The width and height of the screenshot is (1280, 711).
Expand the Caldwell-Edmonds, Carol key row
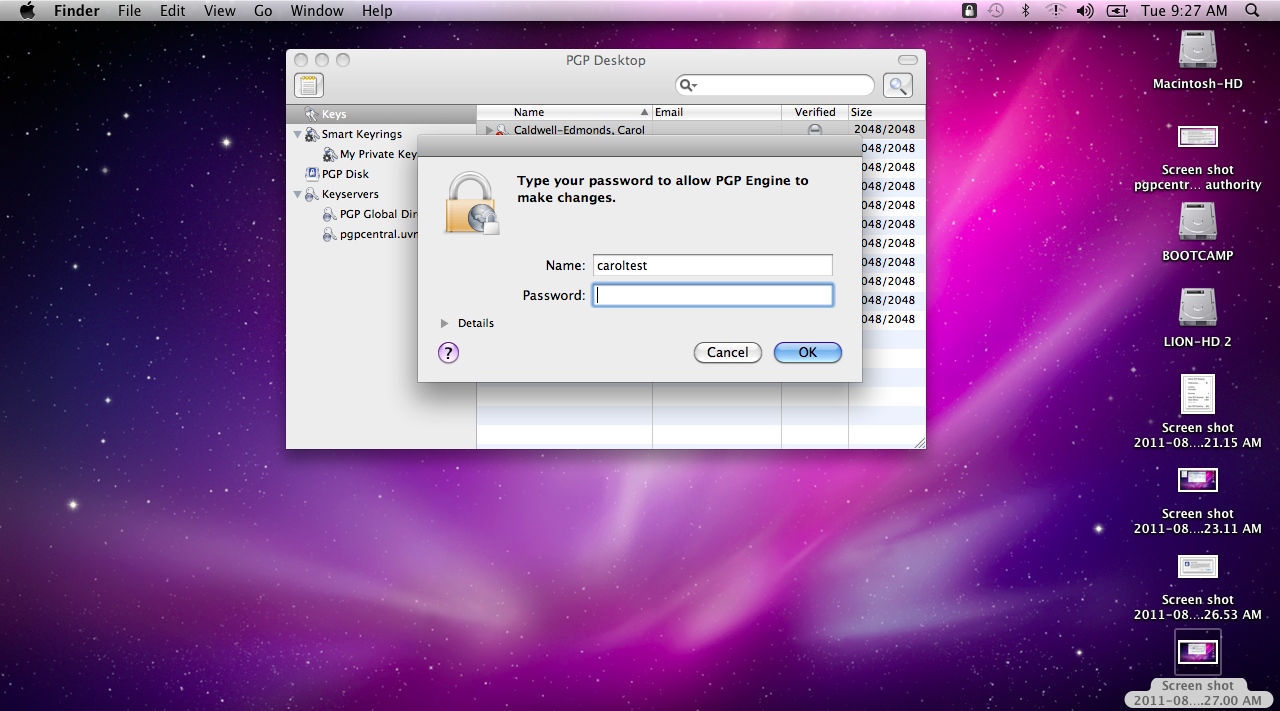(489, 130)
